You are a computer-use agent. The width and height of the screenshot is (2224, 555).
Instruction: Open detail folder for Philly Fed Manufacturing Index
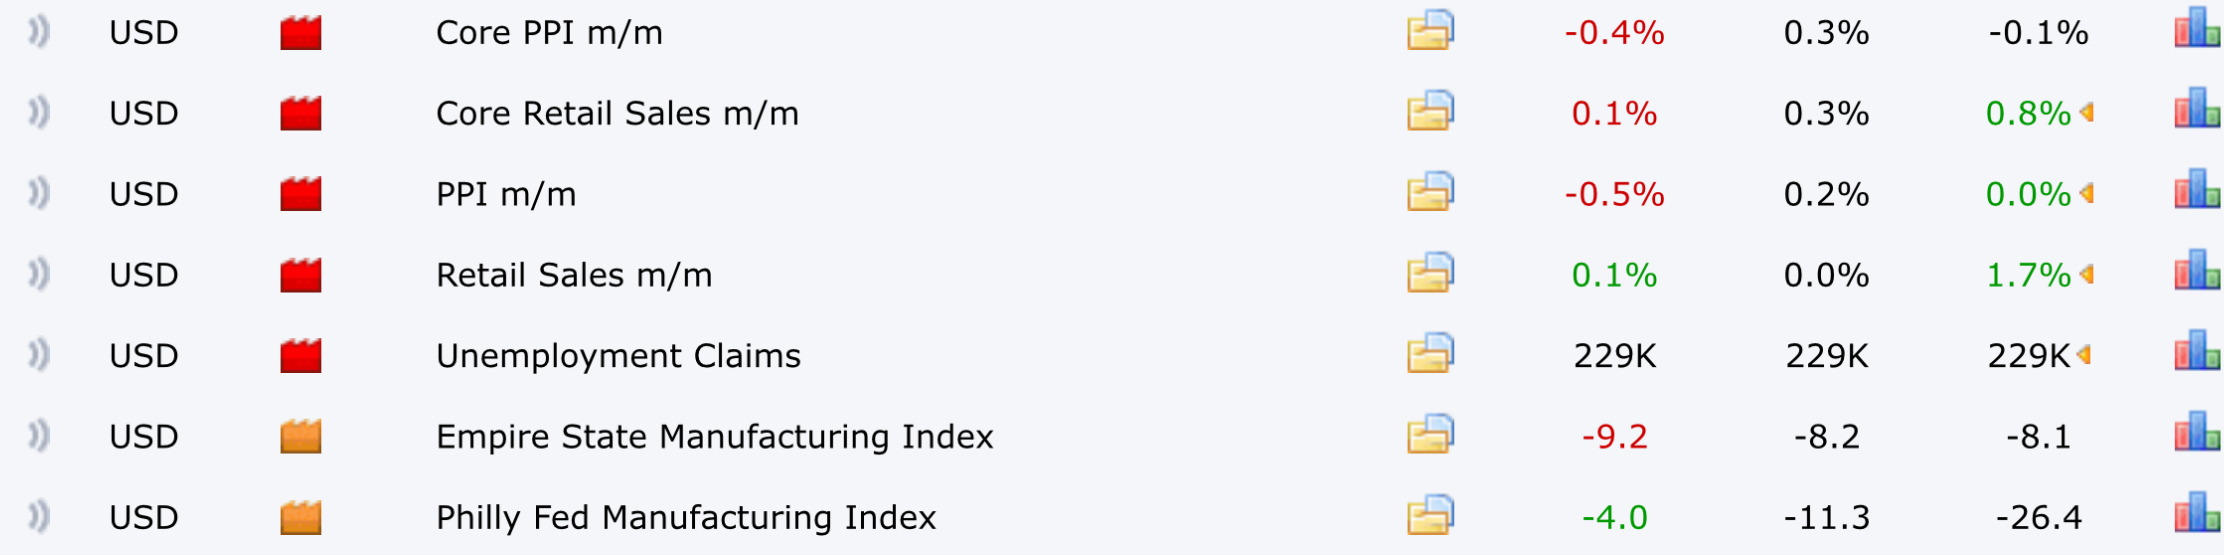pos(1430,515)
